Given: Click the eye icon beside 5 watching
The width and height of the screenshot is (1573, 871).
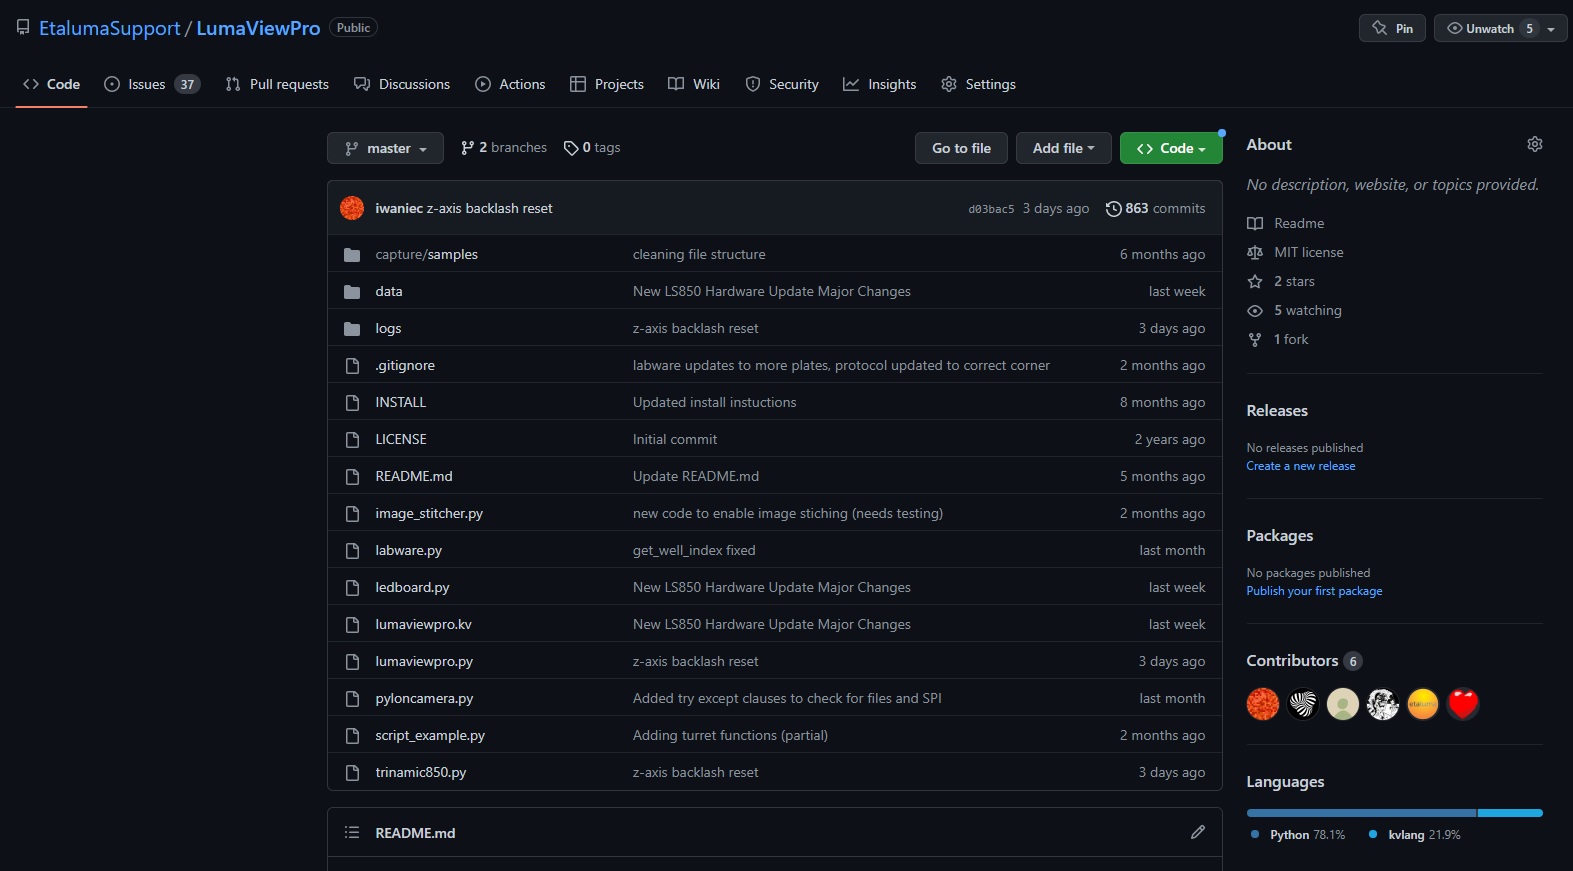Looking at the screenshot, I should pyautogui.click(x=1255, y=311).
